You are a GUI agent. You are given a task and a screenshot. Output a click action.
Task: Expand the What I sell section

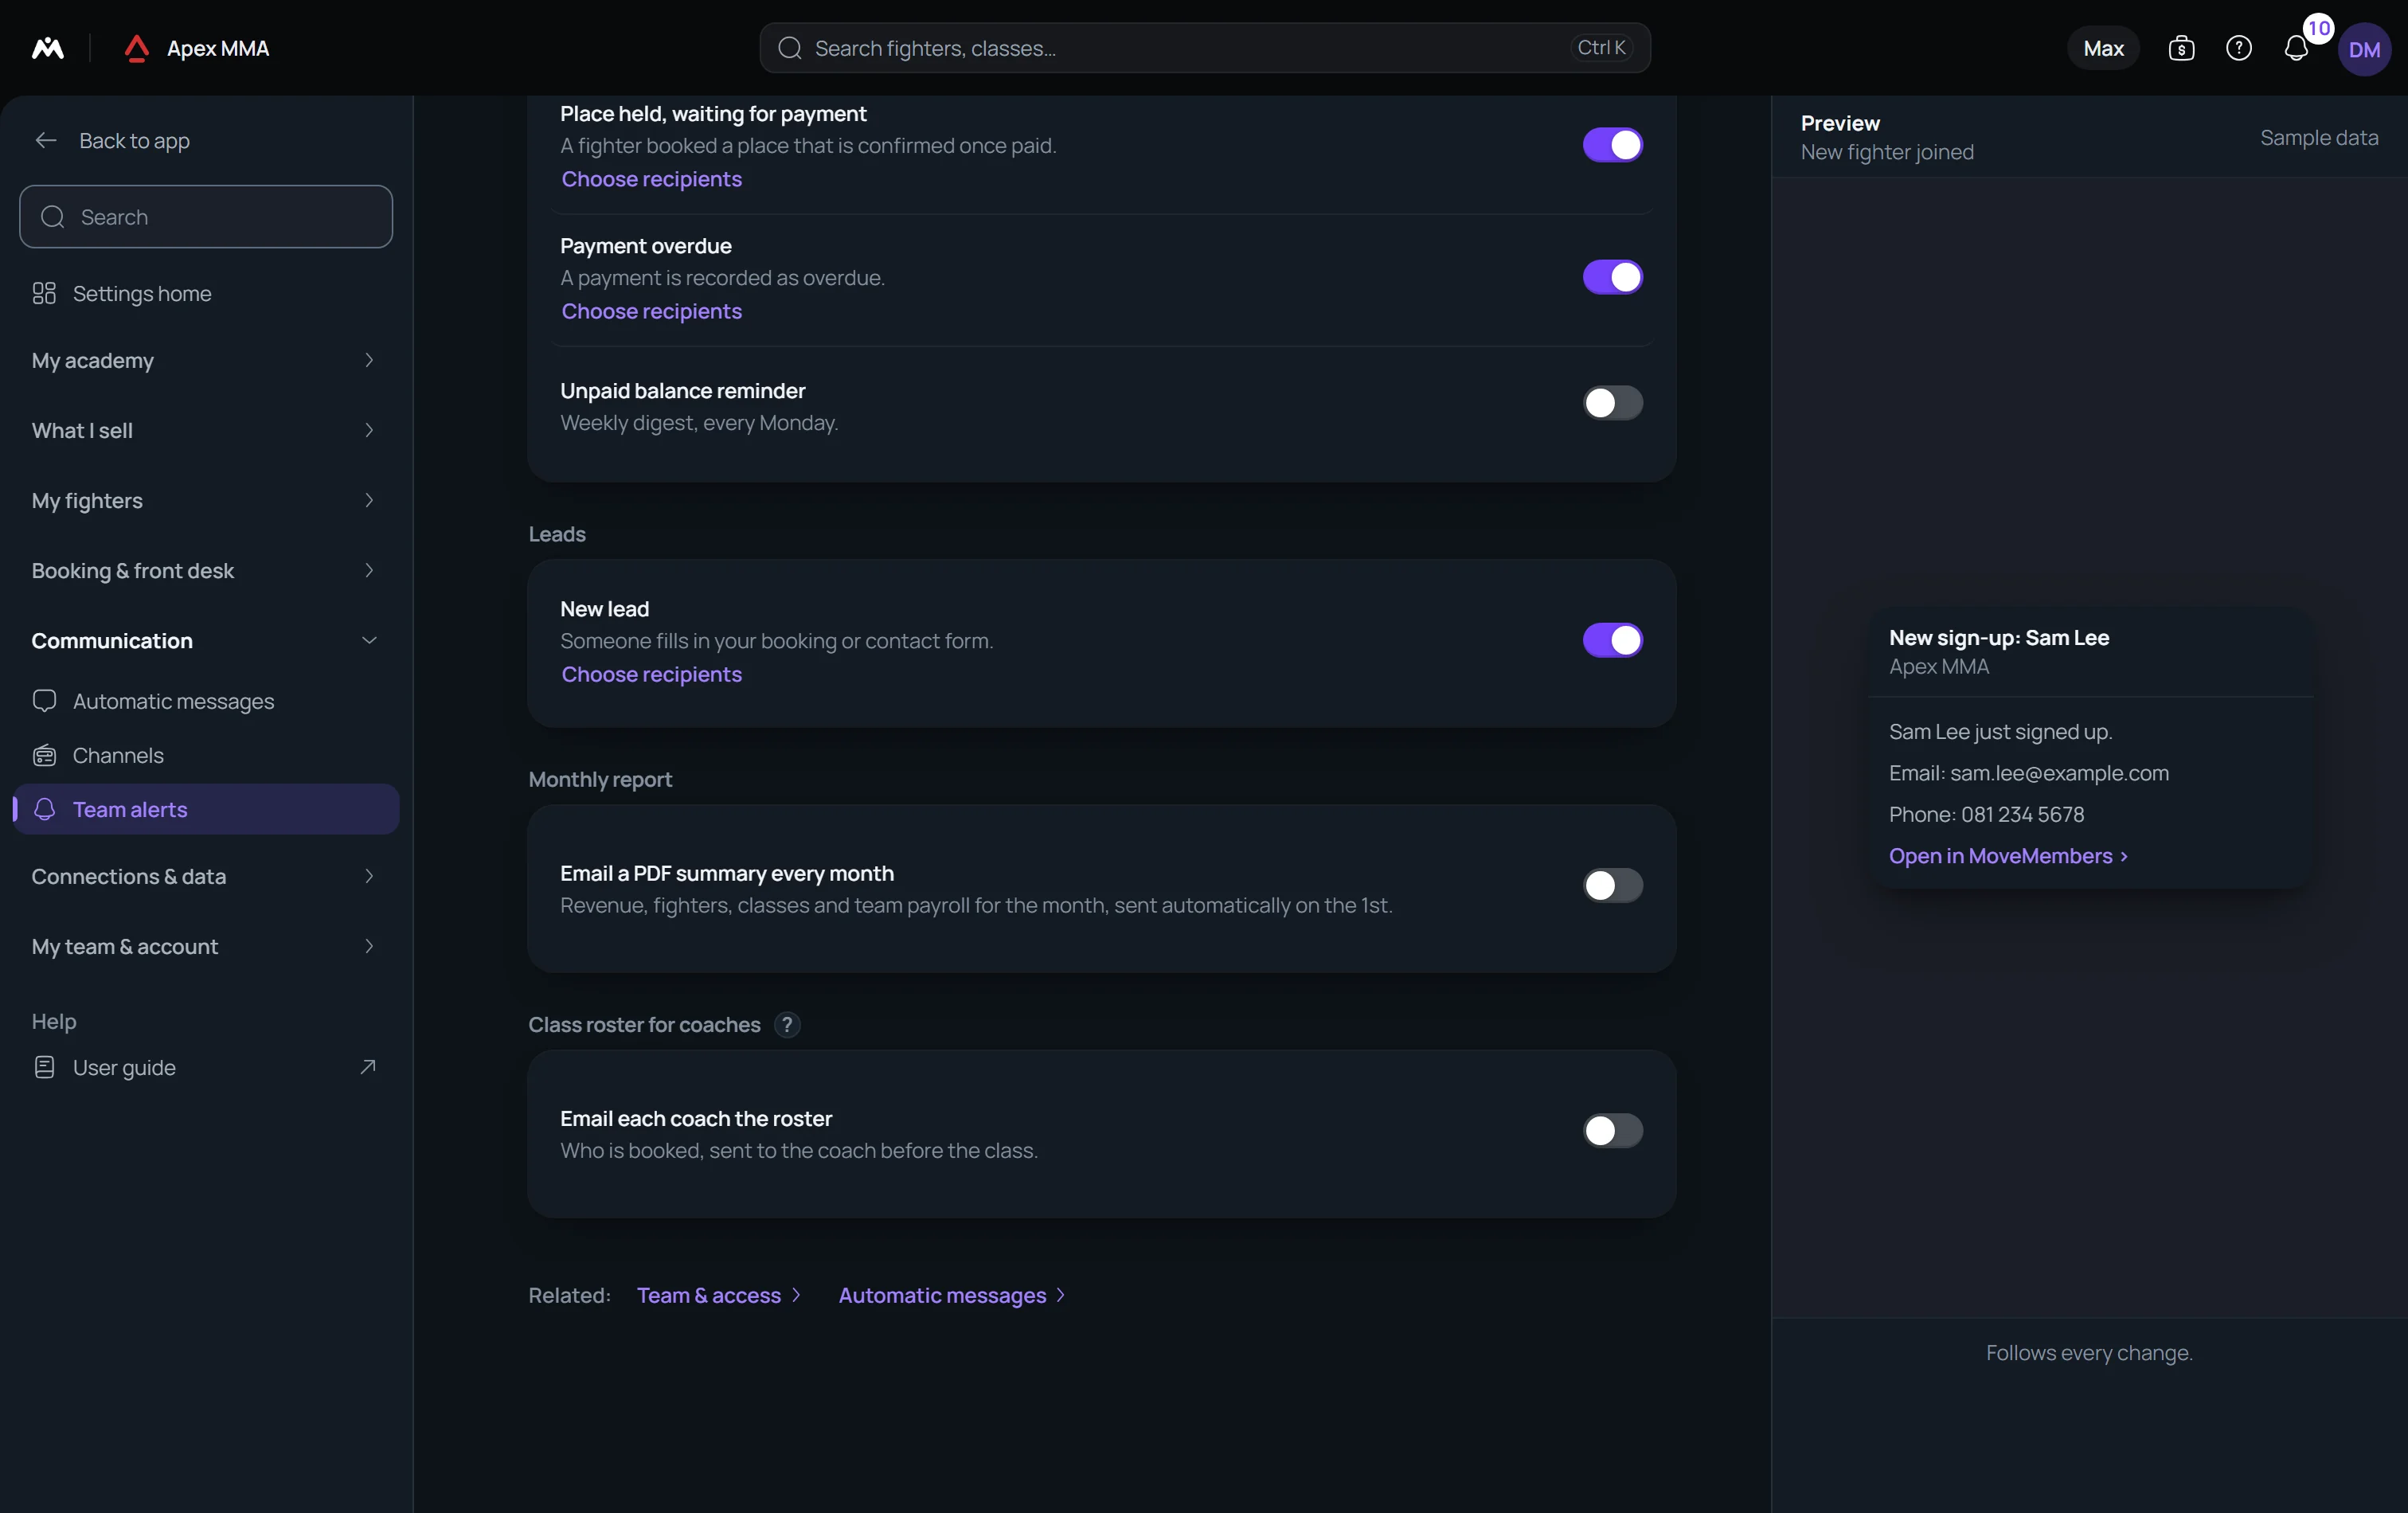tap(206, 430)
